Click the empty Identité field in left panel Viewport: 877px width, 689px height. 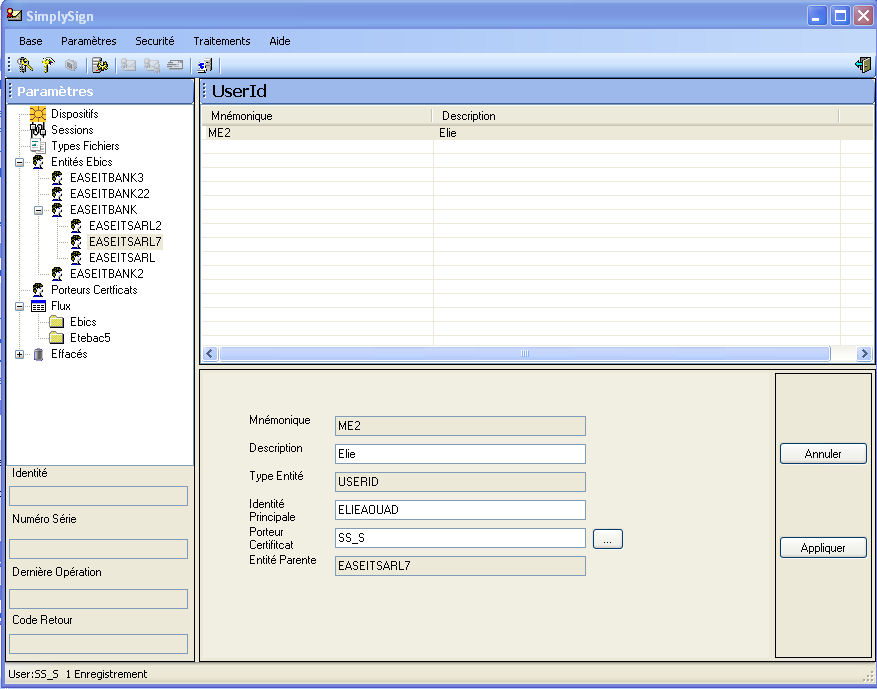point(98,496)
